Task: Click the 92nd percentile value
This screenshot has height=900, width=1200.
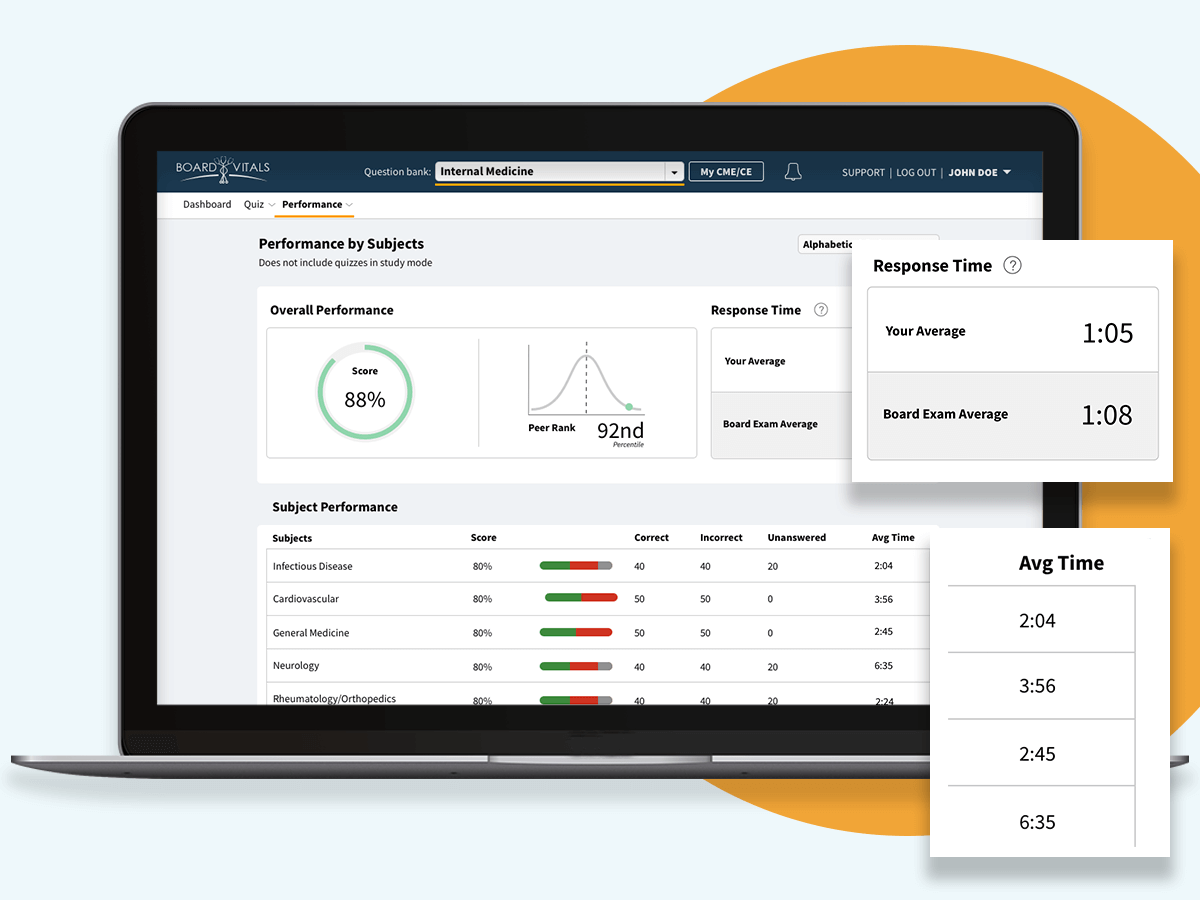Action: (x=621, y=431)
